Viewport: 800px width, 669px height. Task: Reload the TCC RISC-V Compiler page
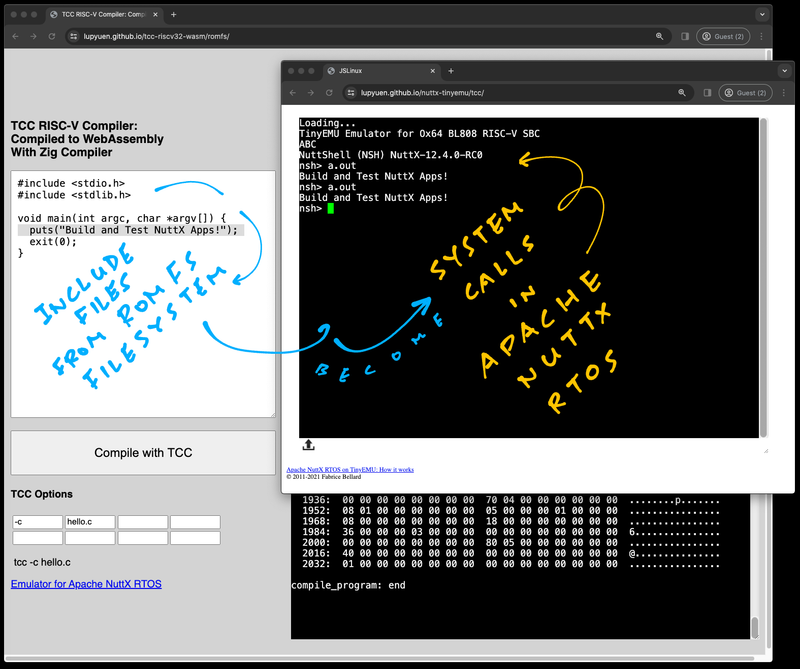52,36
